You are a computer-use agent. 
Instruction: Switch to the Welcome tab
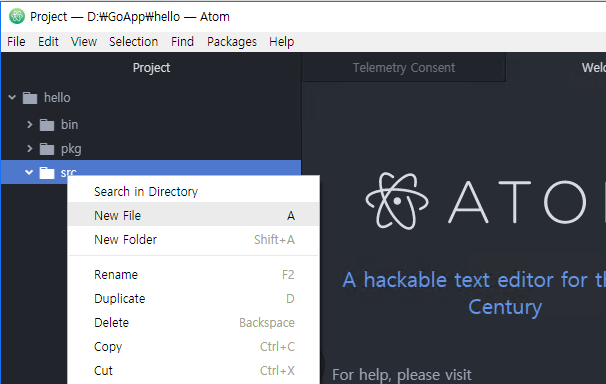click(556, 68)
